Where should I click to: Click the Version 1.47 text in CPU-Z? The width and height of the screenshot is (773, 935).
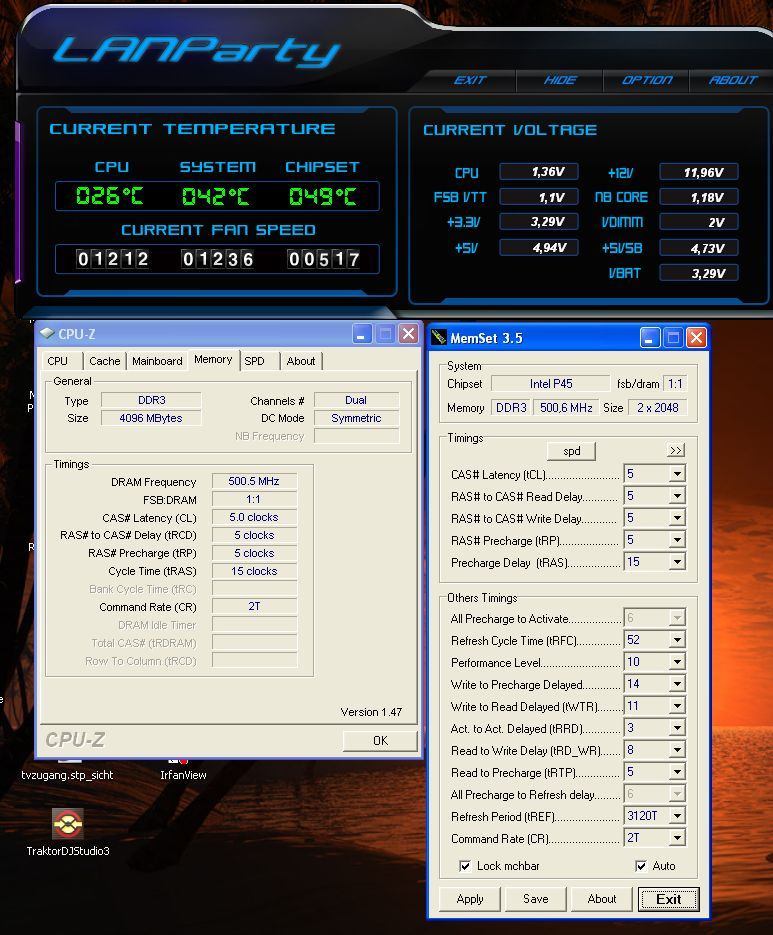[371, 712]
